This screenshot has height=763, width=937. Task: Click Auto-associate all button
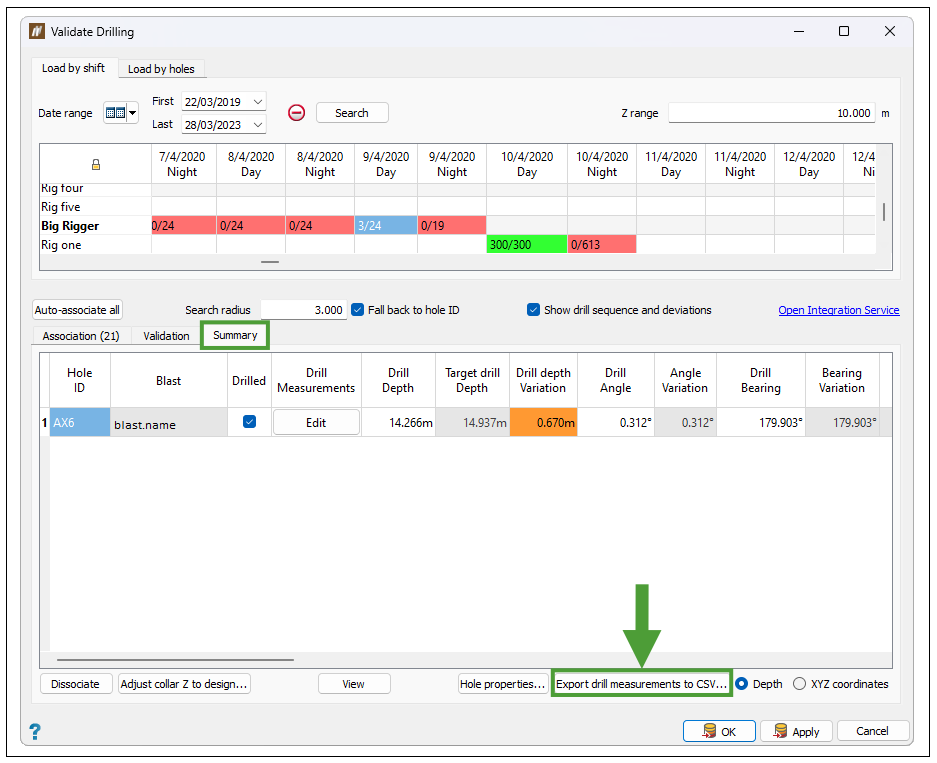tap(77, 310)
